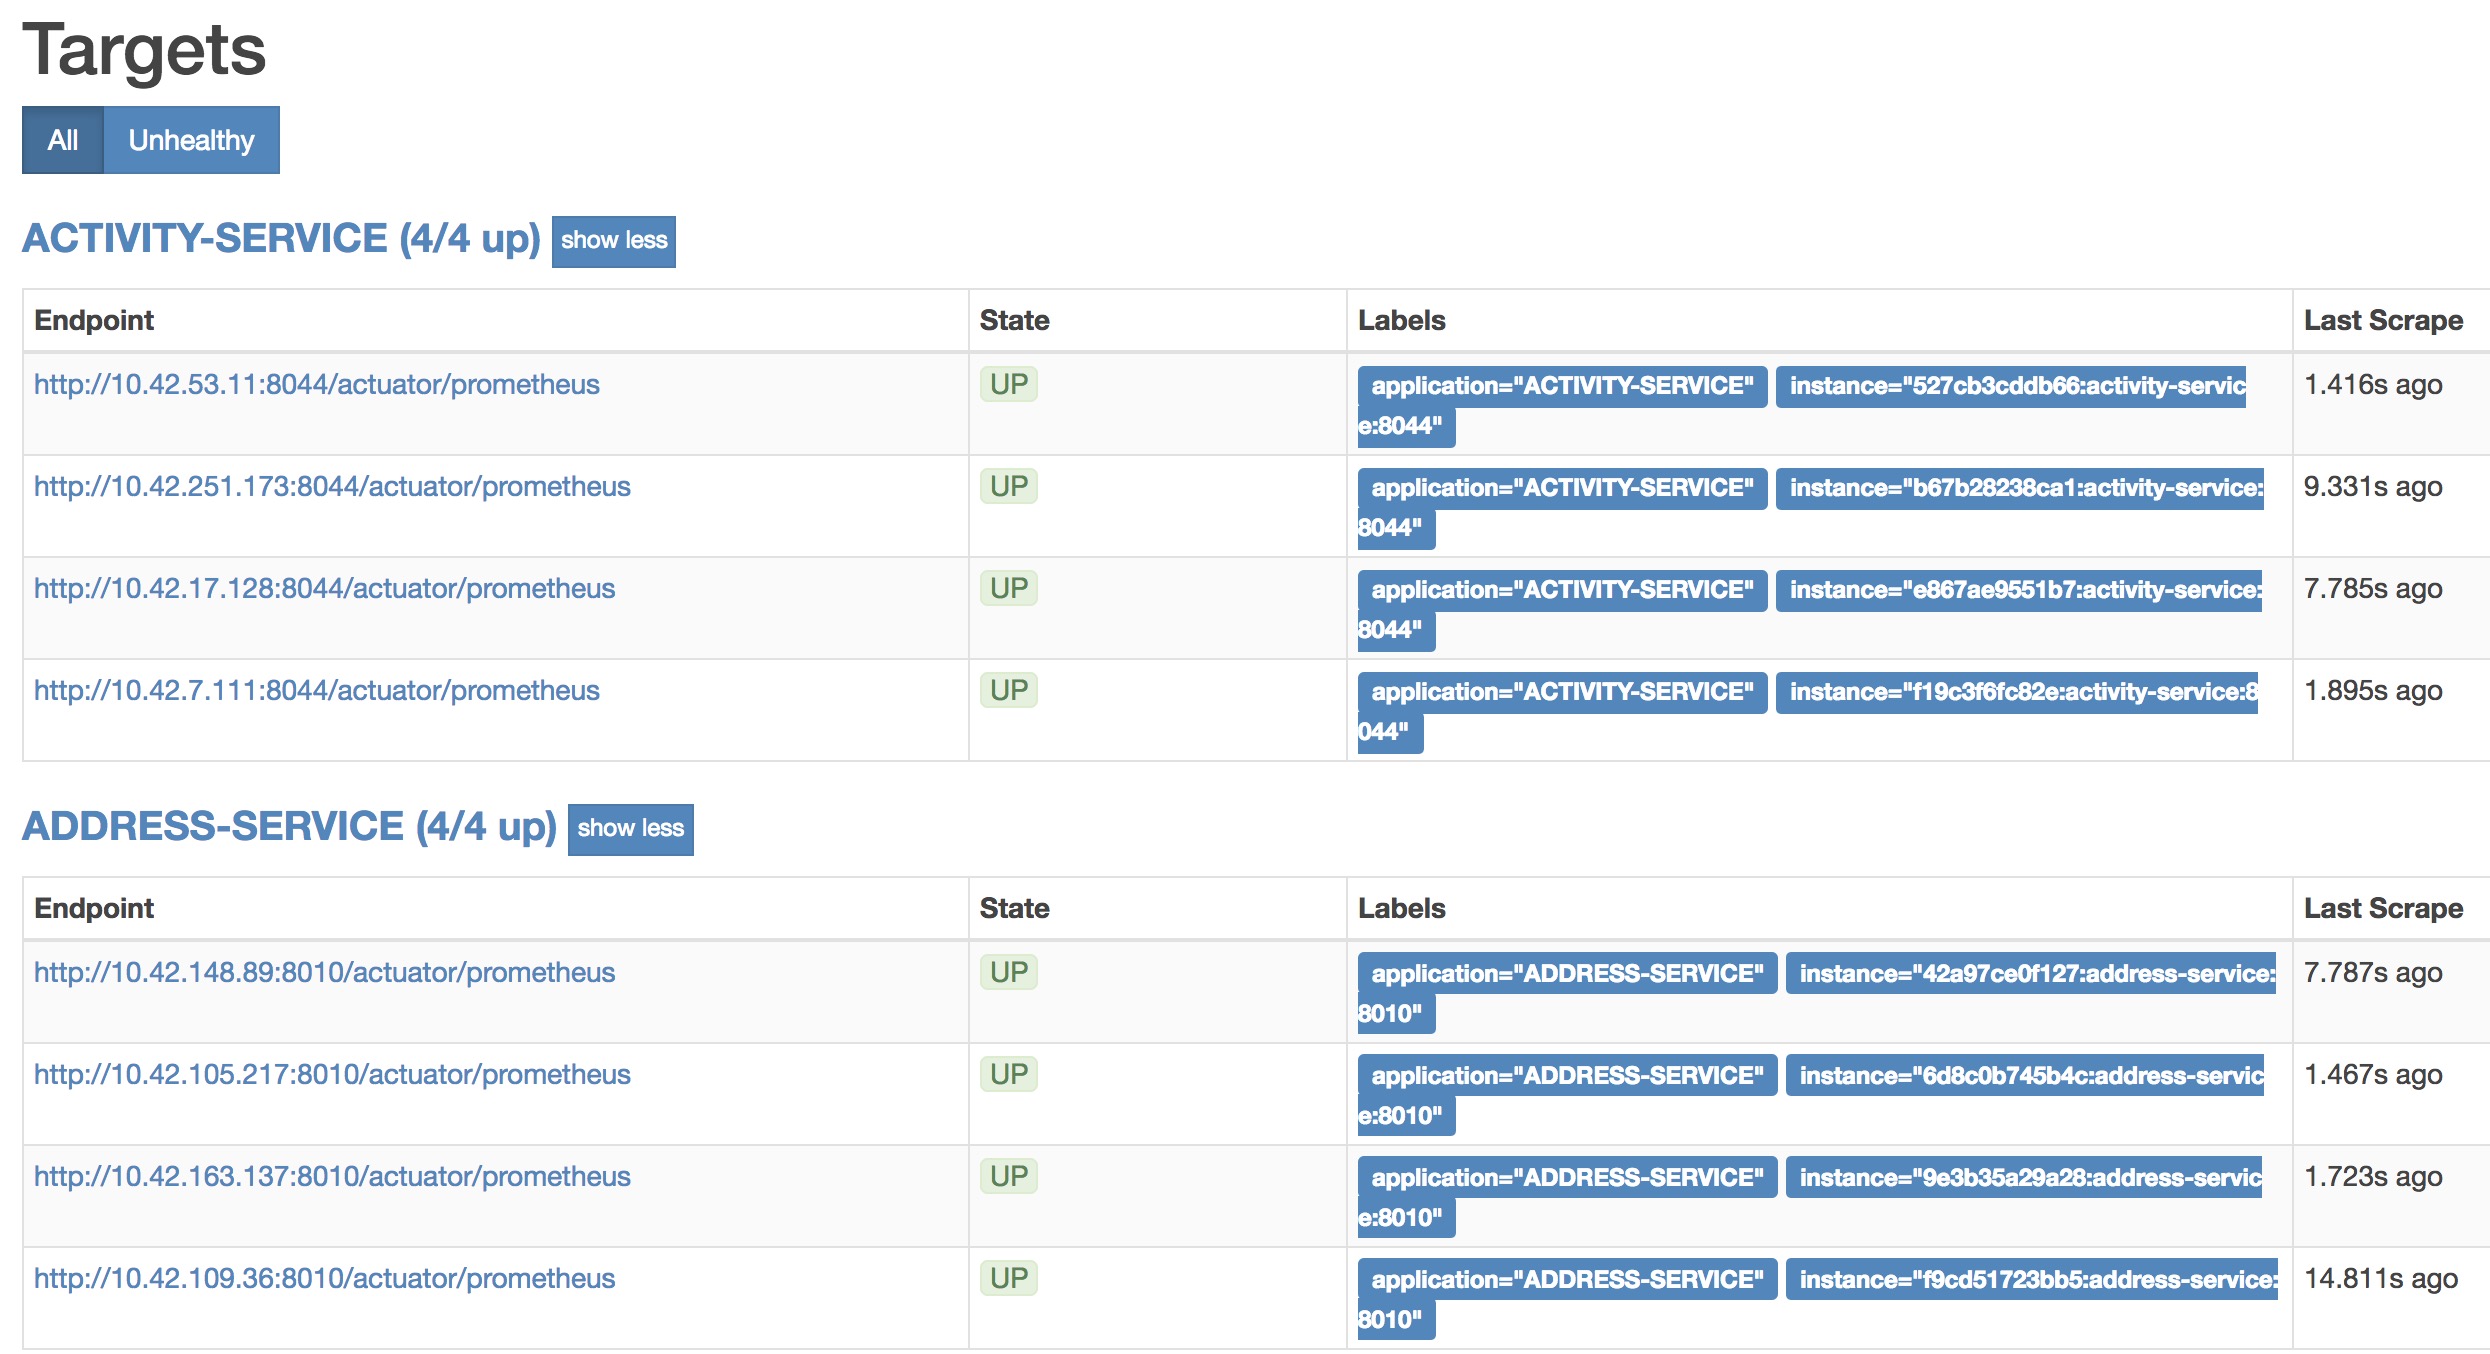Click instance label 527cb3cddb66:activity-service
Screen dimensions: 2490x1354
[x=2011, y=387]
